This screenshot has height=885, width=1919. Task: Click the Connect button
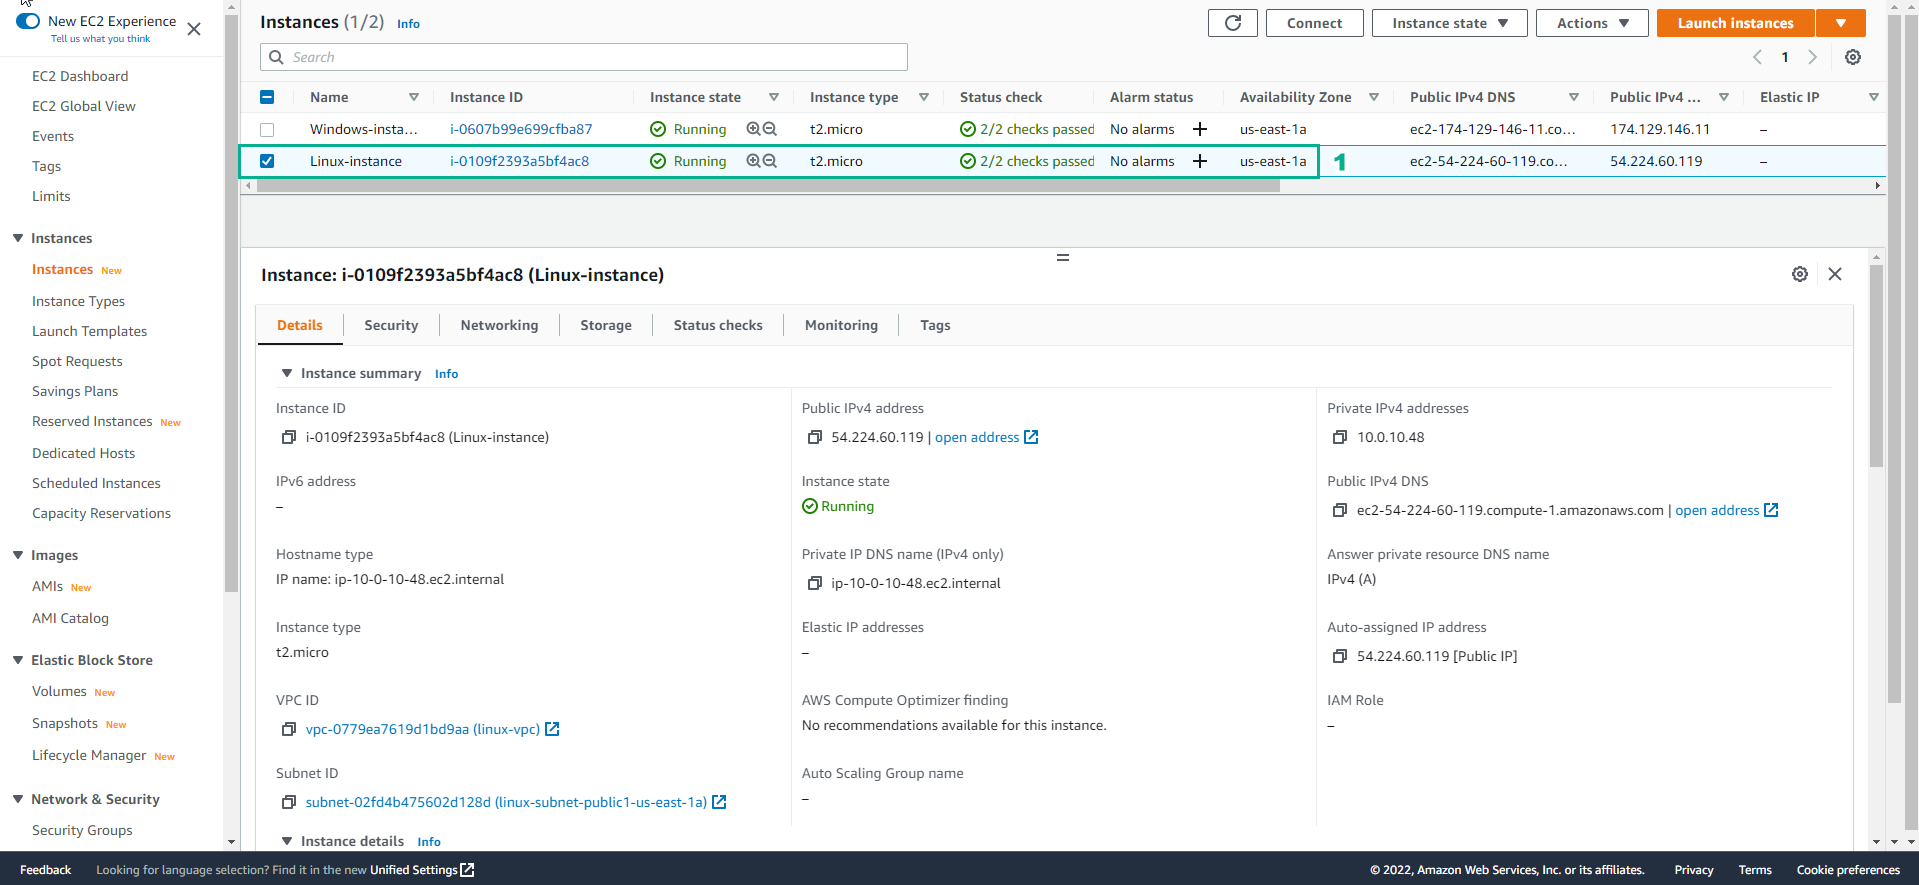pyautogui.click(x=1314, y=23)
